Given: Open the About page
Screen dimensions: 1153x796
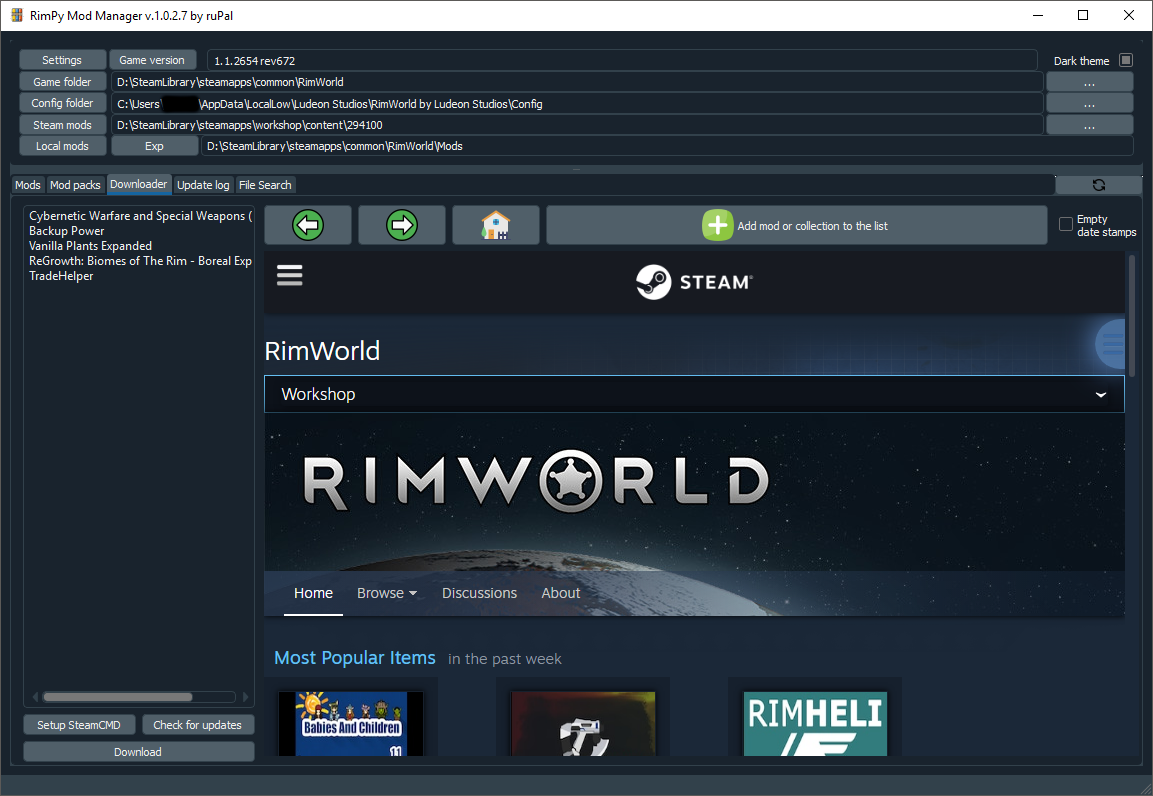Looking at the screenshot, I should 560,593.
